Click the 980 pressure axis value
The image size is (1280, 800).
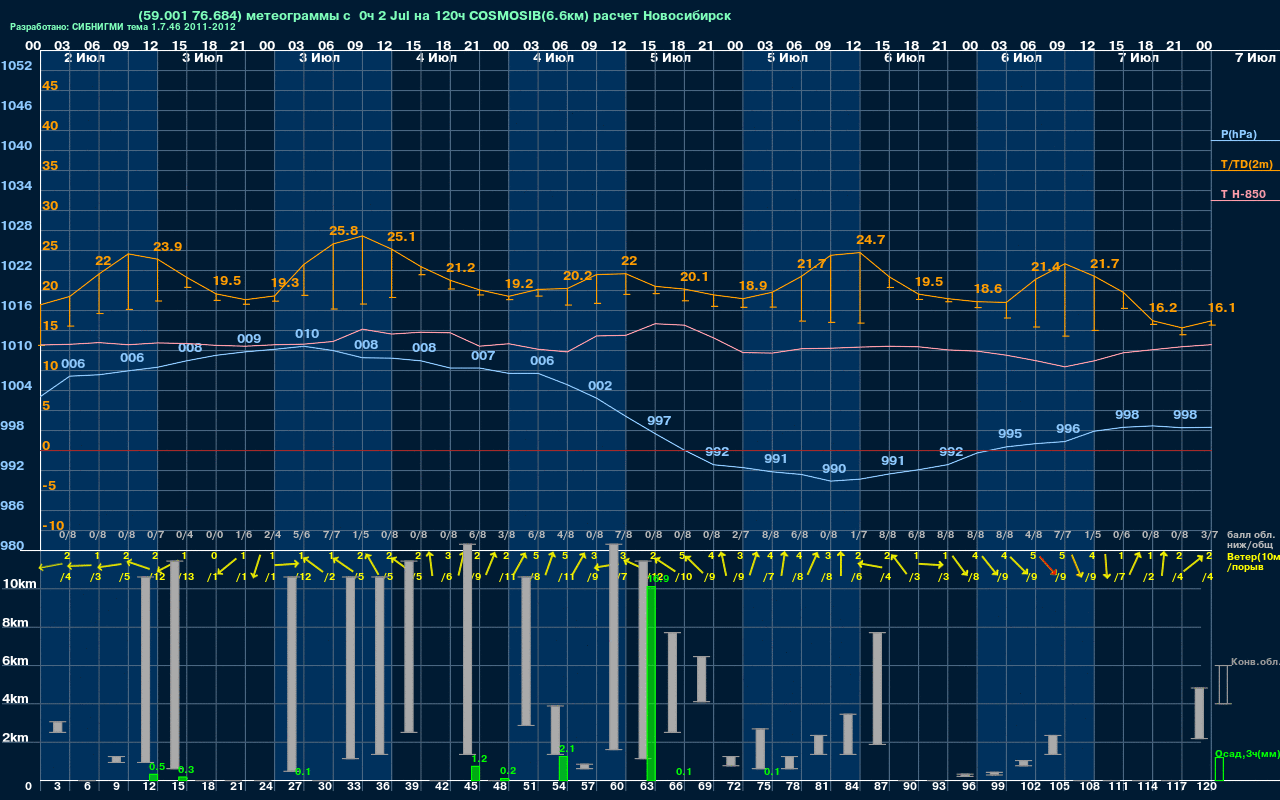(13, 546)
